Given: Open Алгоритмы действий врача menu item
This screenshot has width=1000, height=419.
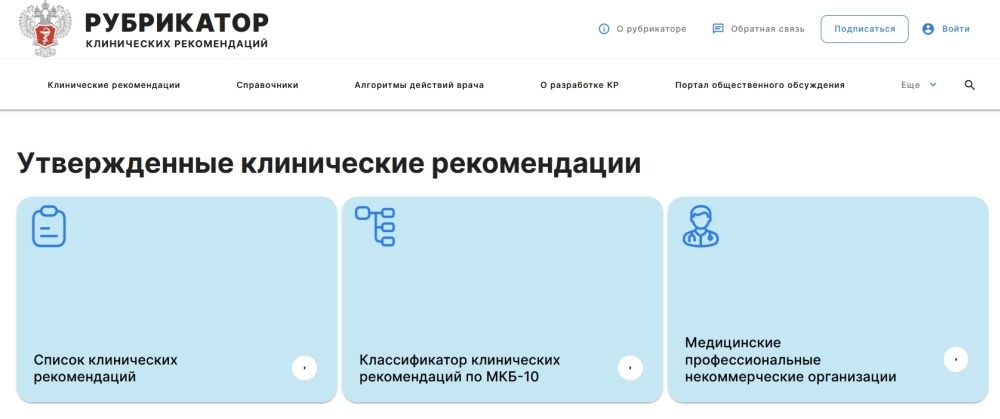Looking at the screenshot, I should [419, 85].
